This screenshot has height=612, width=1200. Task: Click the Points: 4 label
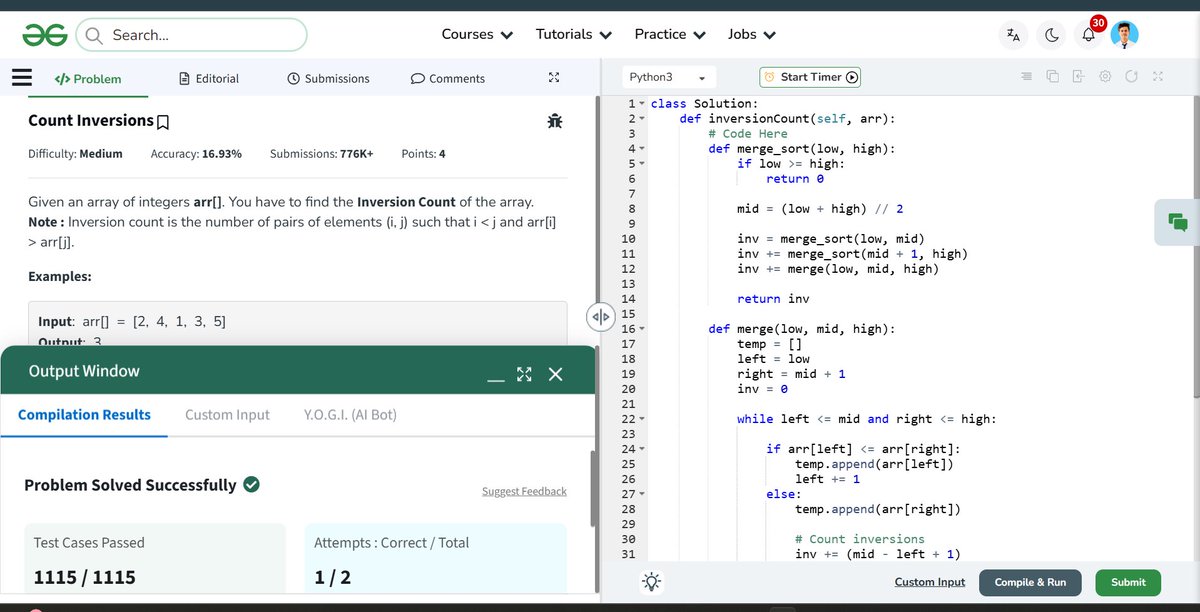point(423,154)
